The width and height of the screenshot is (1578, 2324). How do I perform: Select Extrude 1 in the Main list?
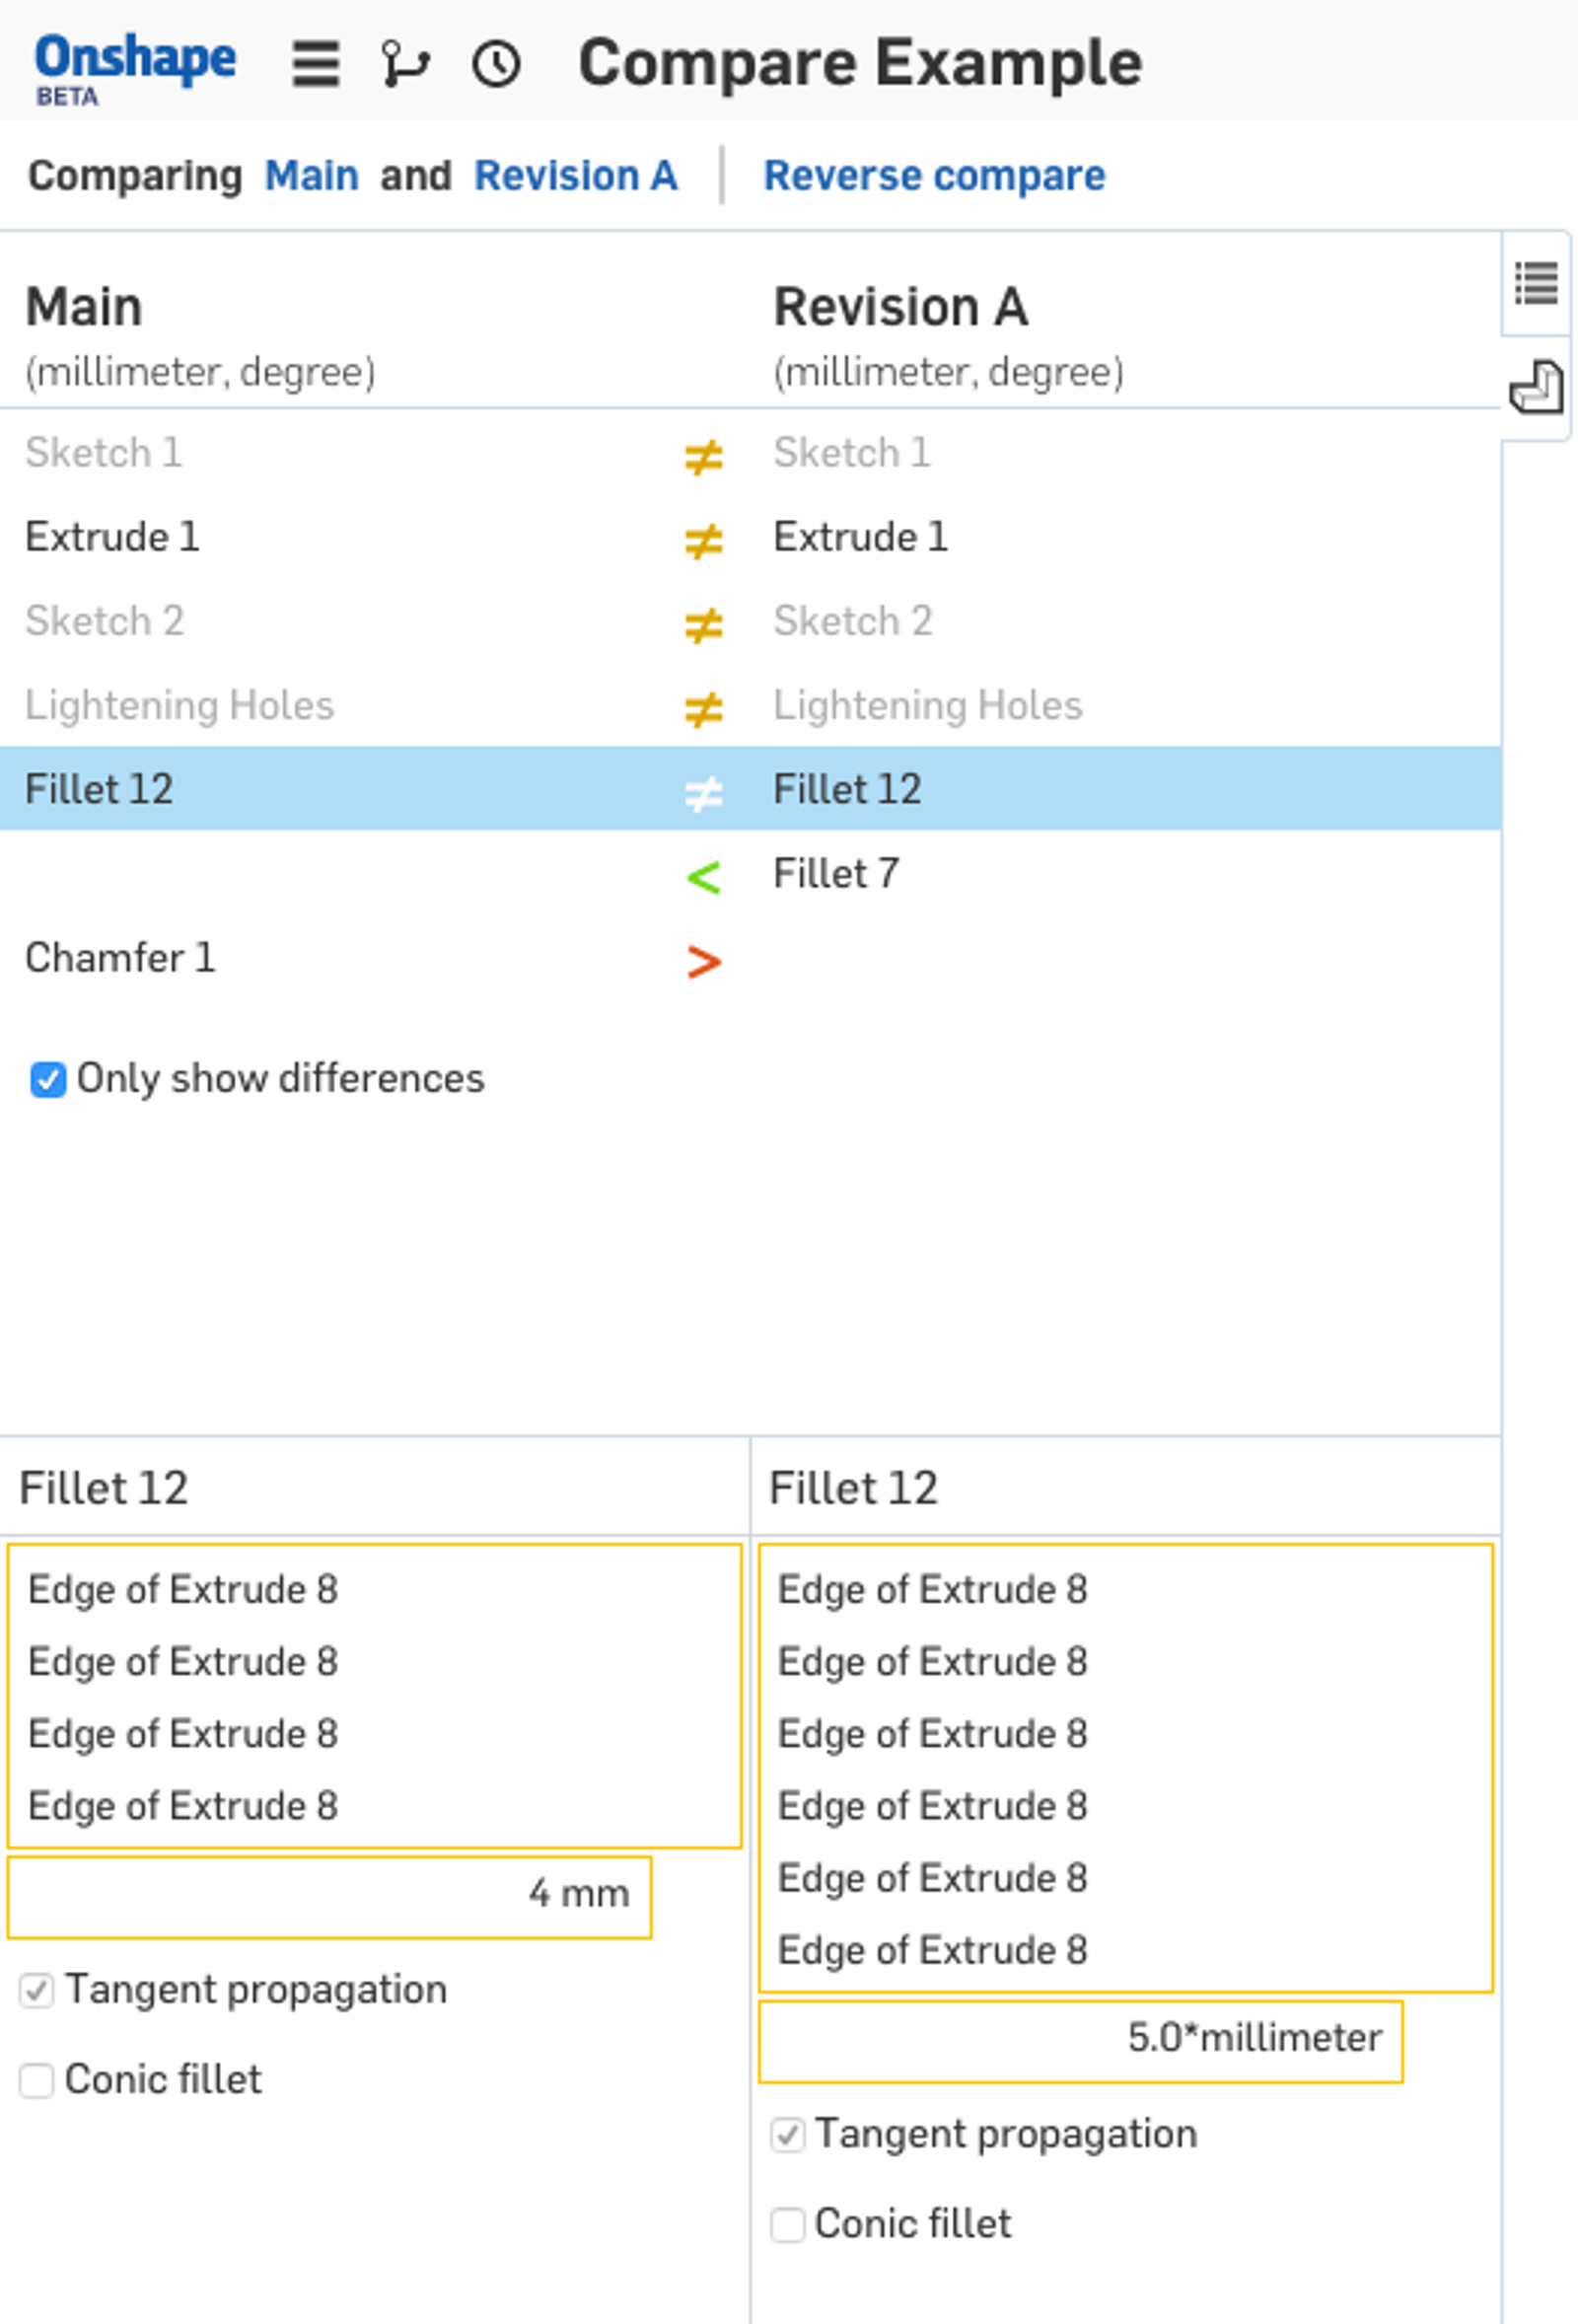coord(112,537)
